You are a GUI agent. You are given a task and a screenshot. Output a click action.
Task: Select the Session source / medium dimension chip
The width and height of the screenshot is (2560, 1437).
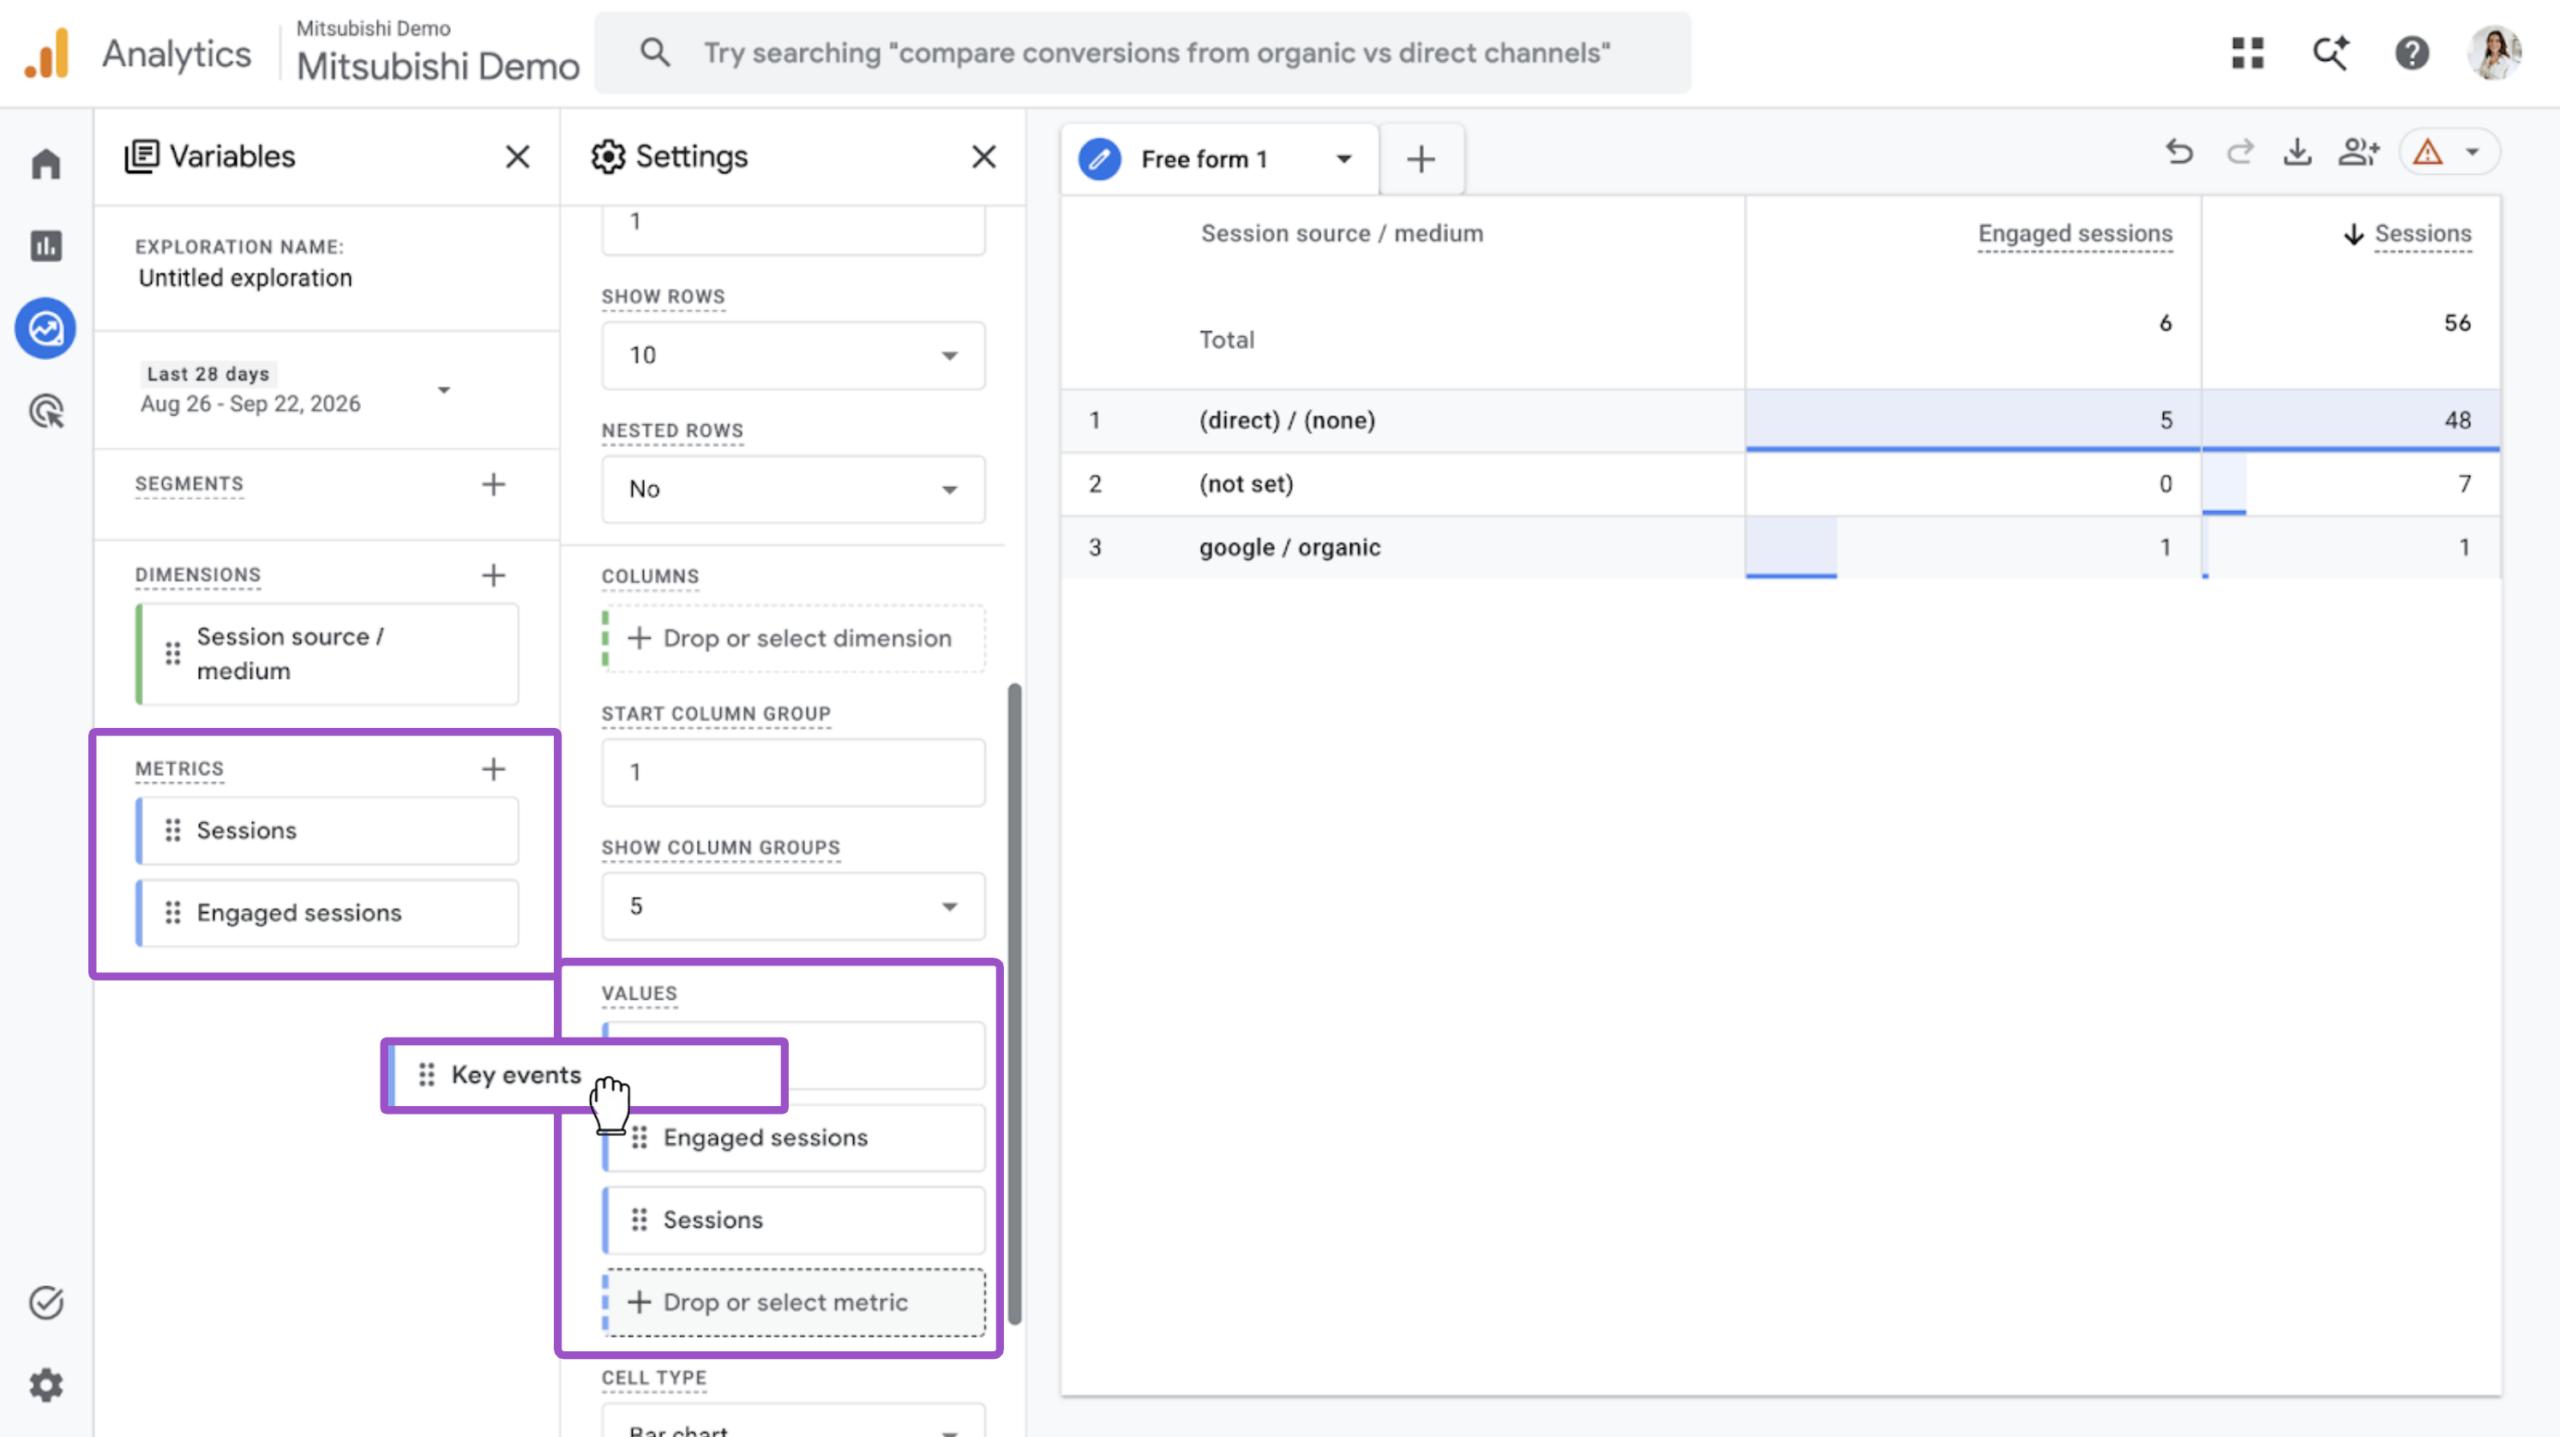click(327, 654)
